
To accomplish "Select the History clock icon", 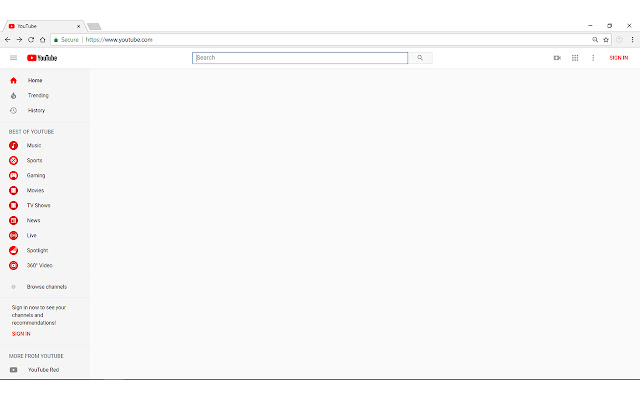I will click(x=13, y=111).
